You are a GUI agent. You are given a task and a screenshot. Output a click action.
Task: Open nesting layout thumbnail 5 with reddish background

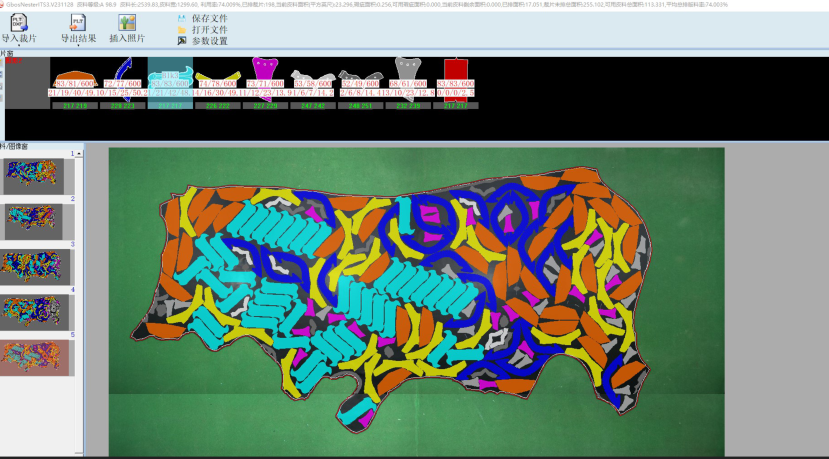point(35,358)
